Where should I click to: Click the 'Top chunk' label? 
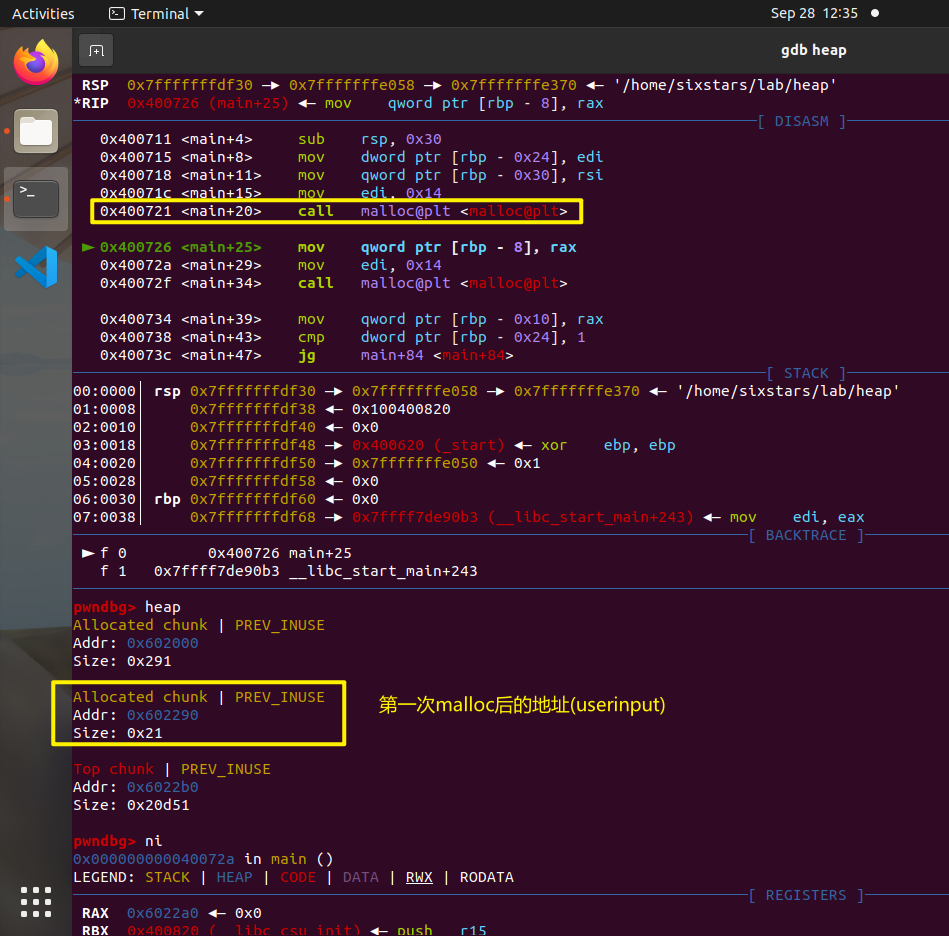pos(113,770)
